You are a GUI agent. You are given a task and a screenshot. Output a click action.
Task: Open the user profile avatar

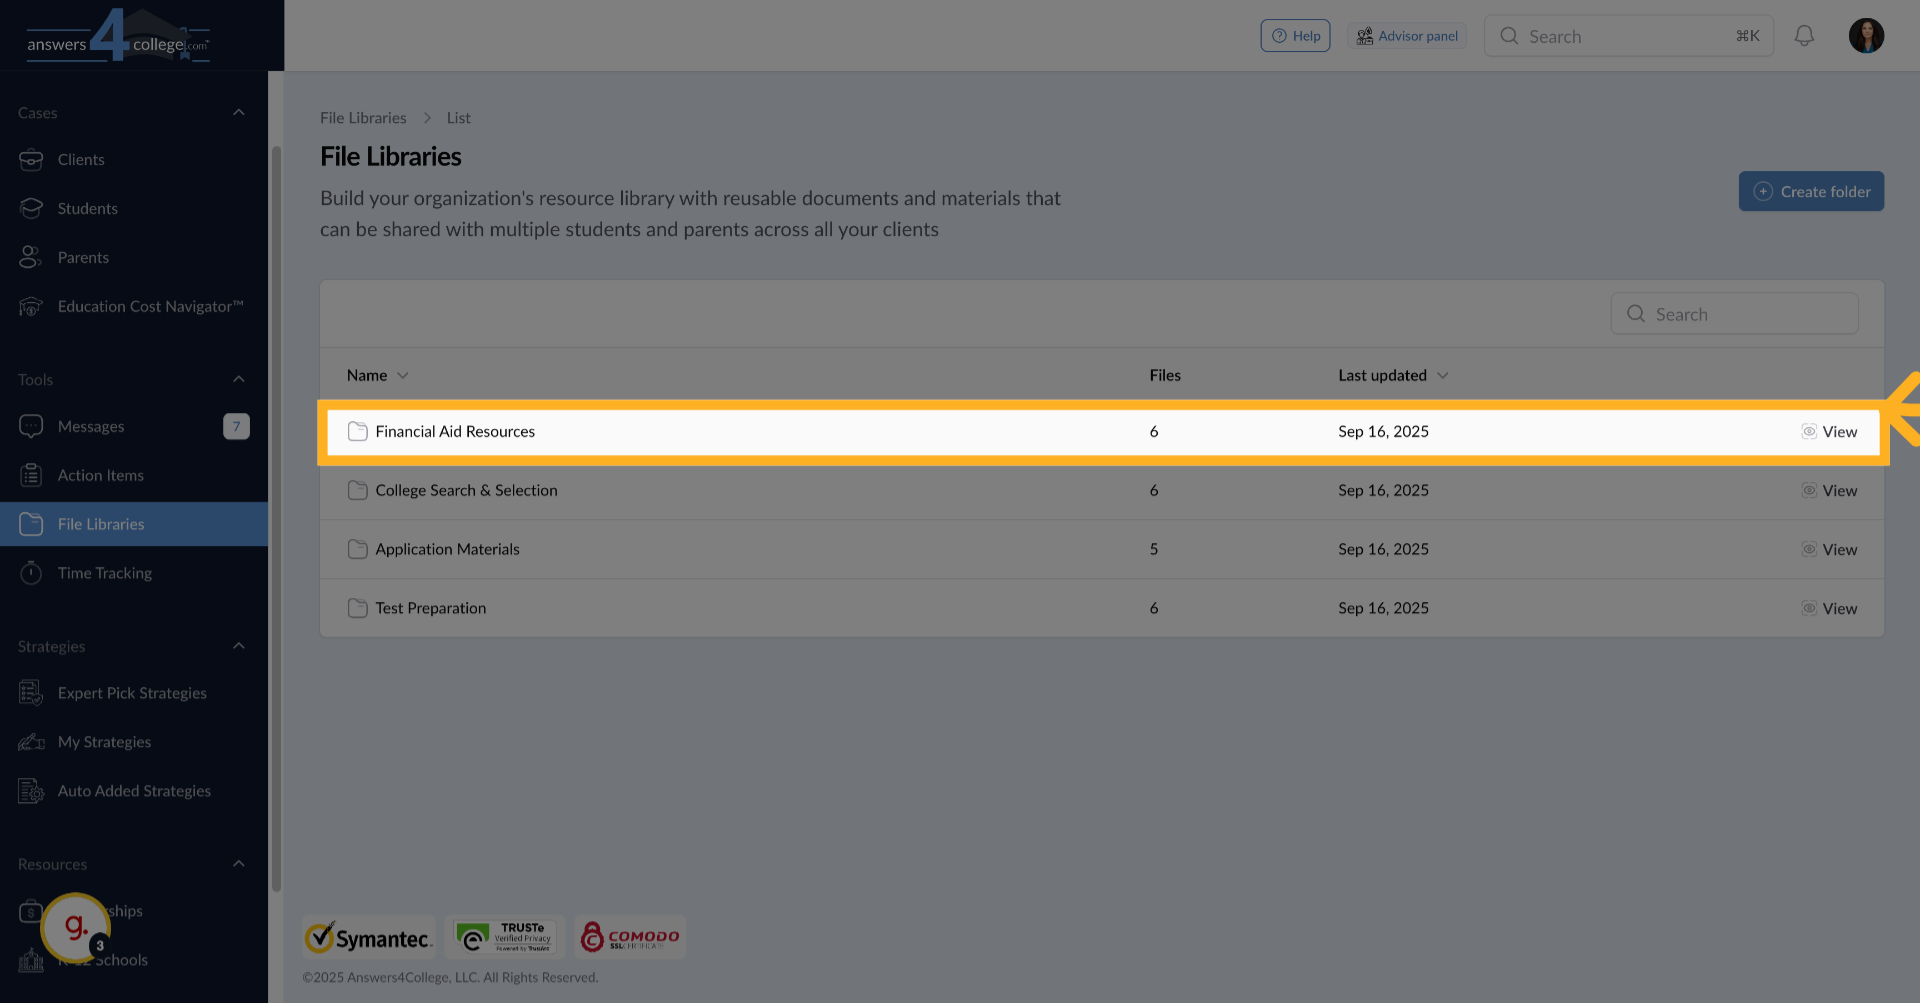pyautogui.click(x=1866, y=36)
